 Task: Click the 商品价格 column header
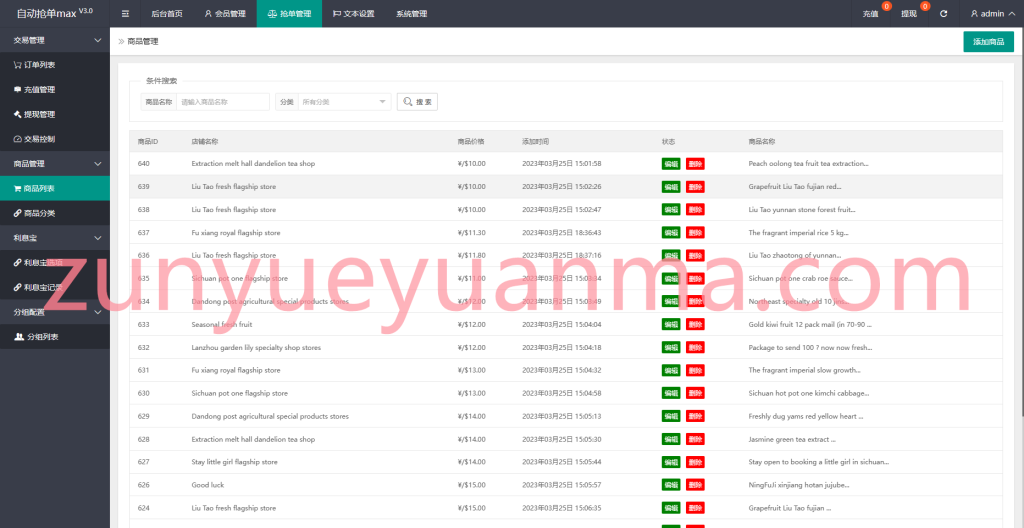coord(471,141)
